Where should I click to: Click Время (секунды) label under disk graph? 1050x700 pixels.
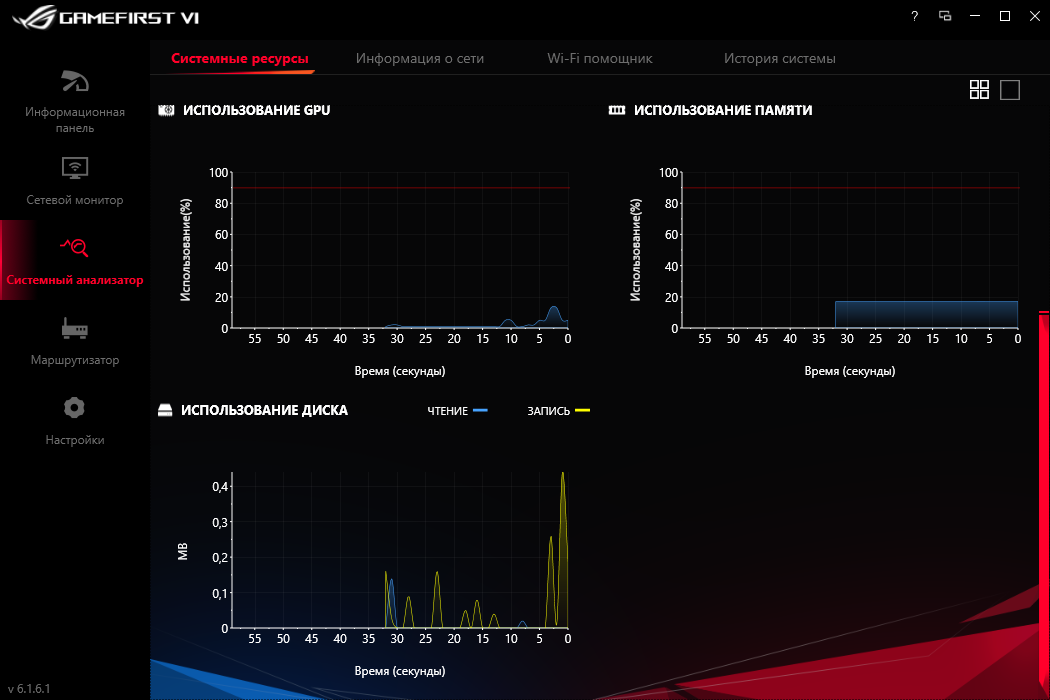(x=400, y=671)
